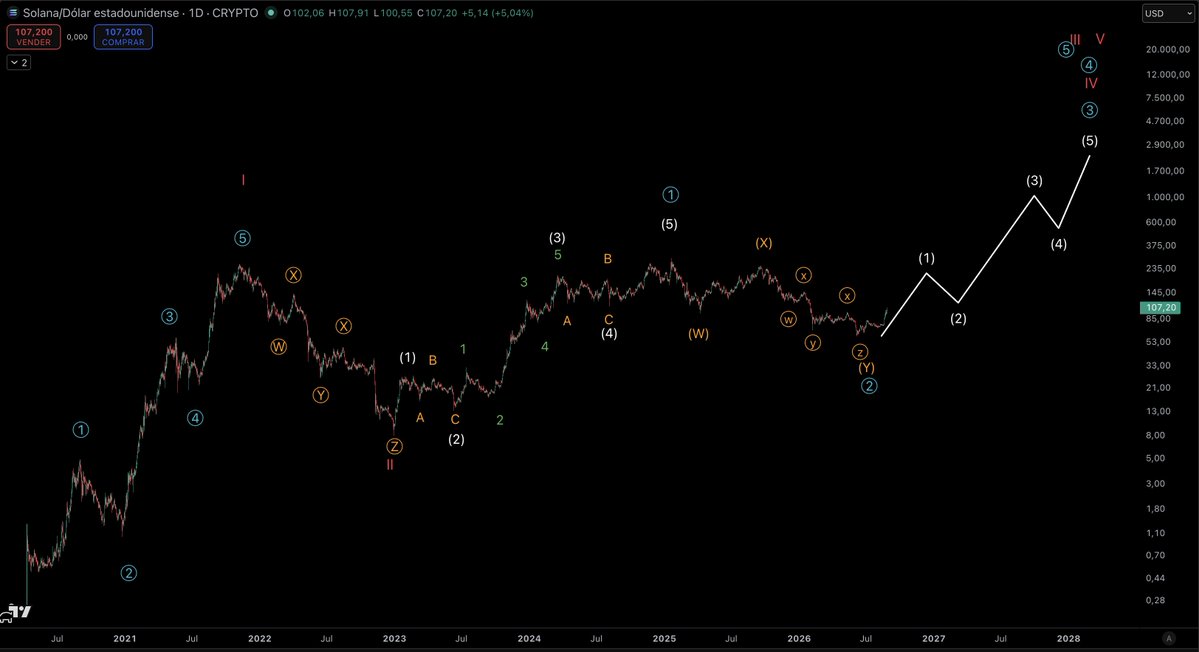
Task: Click the +5,14 (+5,04%) change text
Action: (497, 13)
